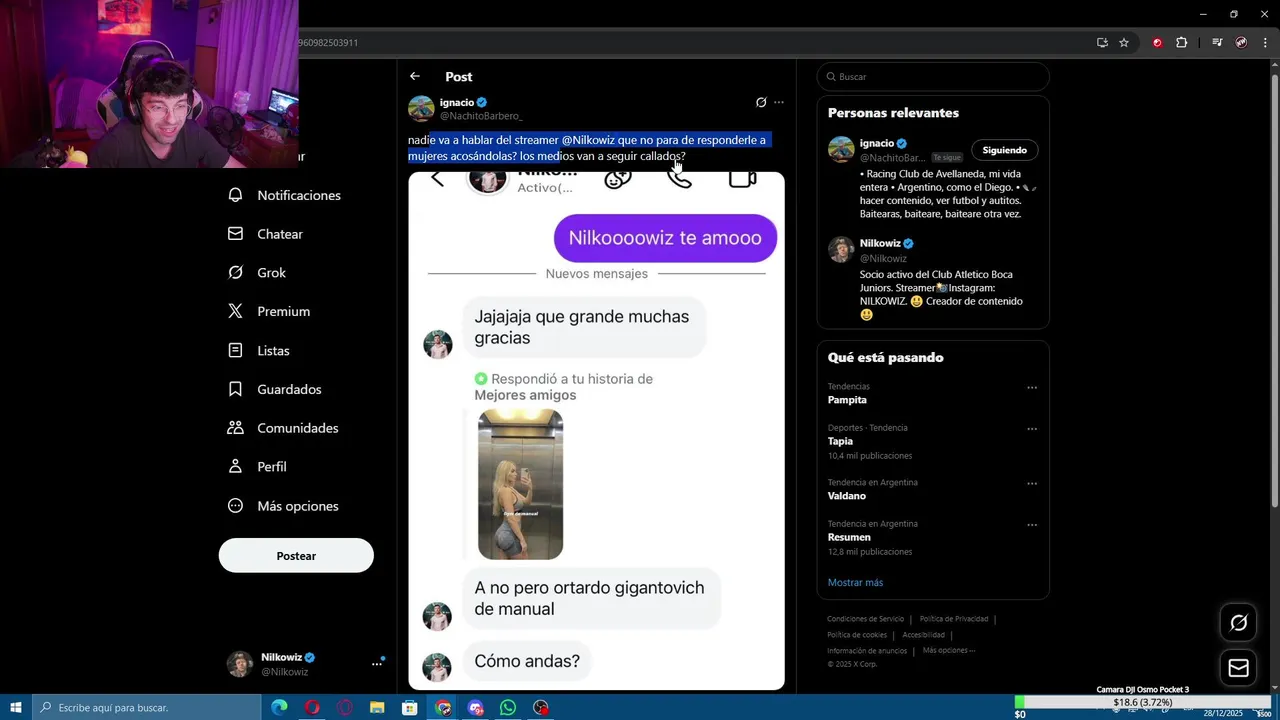
Task: Click the Grok icon on ignacio's post
Action: 761,102
